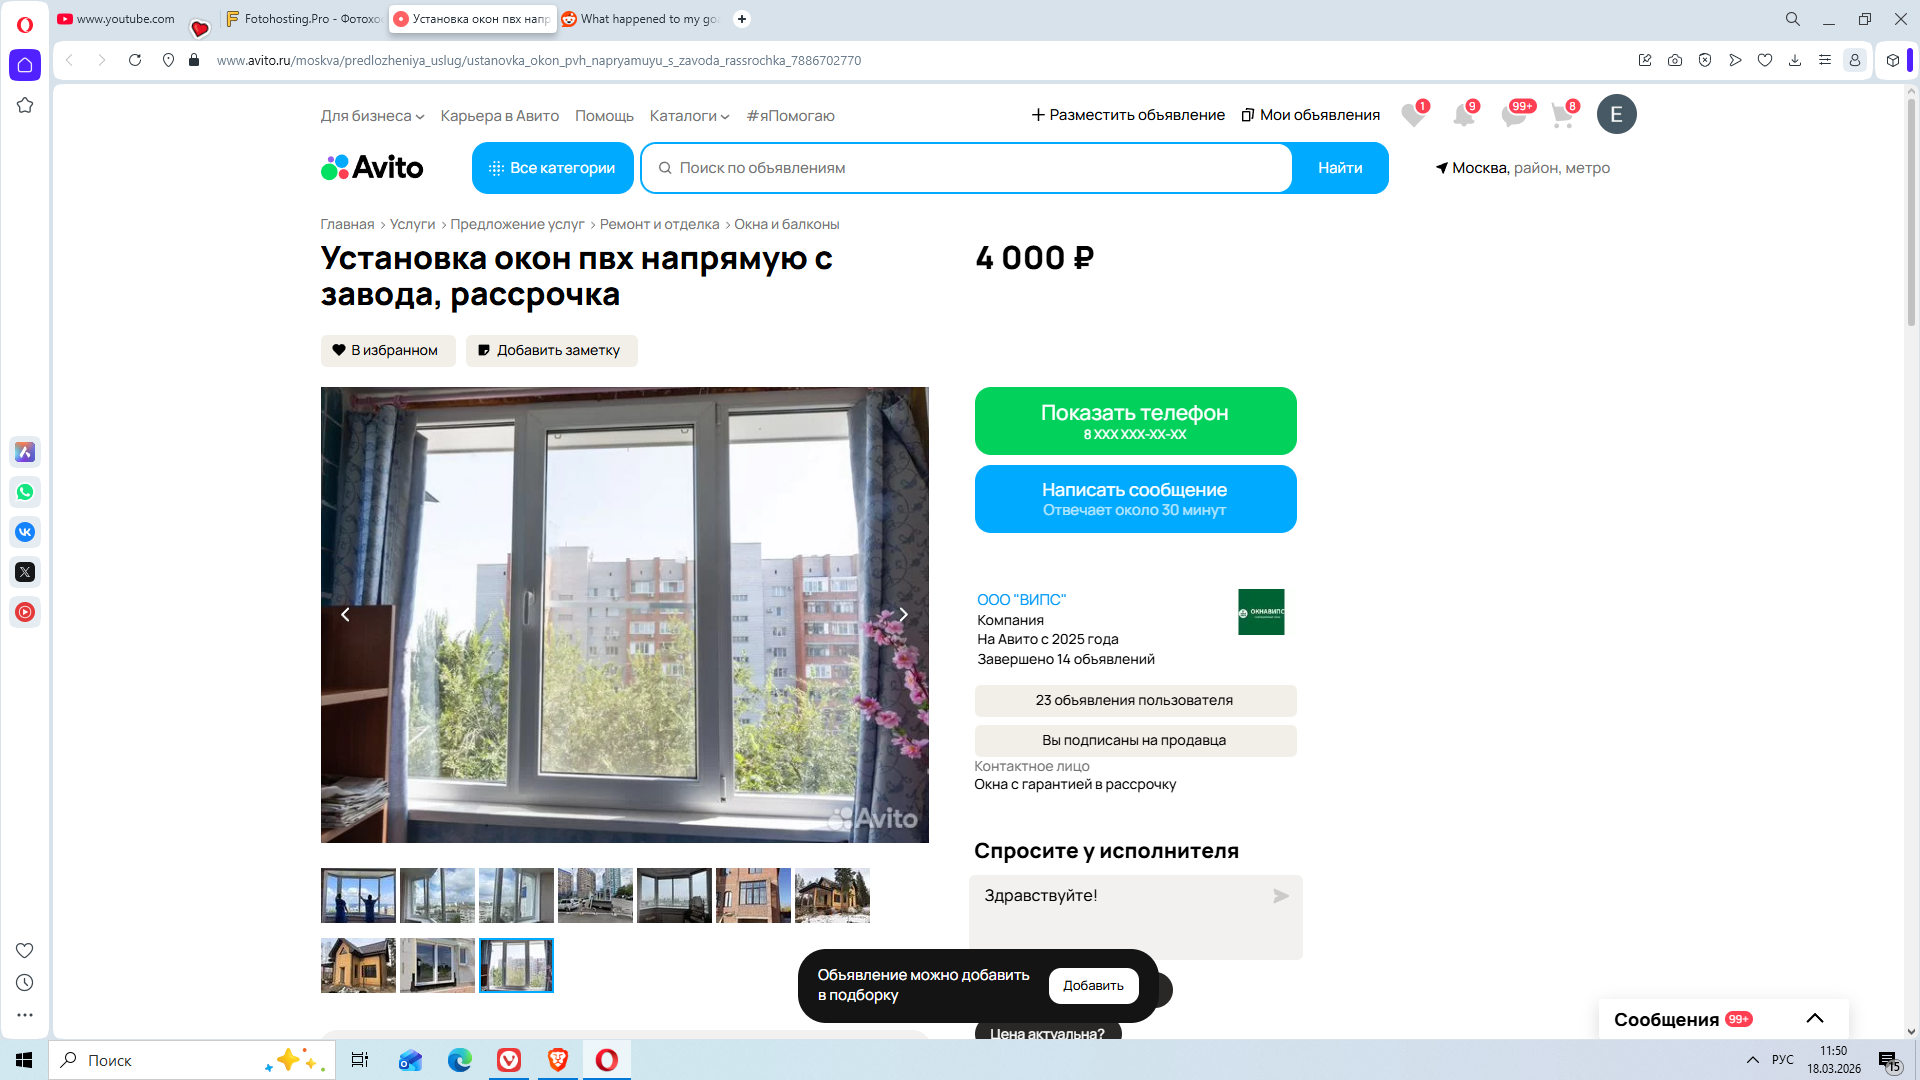Show next photo with right arrow
This screenshot has width=1920, height=1080.
point(903,615)
